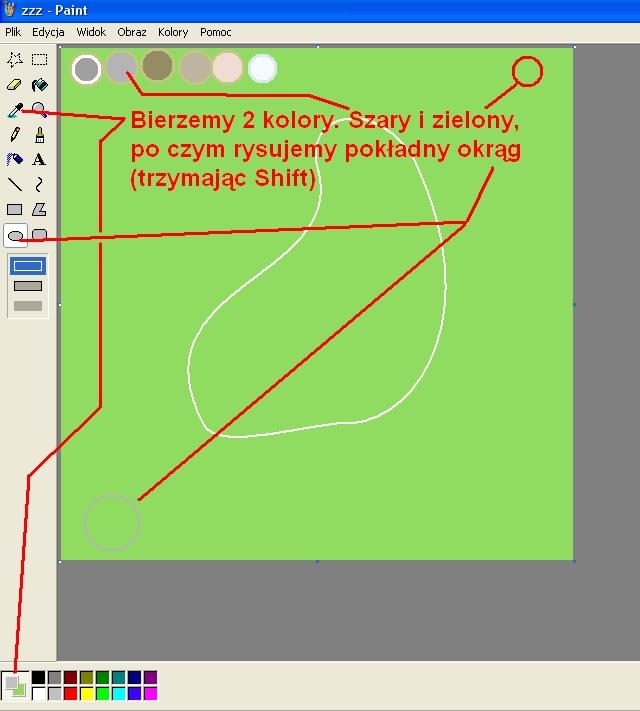The width and height of the screenshot is (640, 711).
Task: Open the Edycja menu
Action: 48,32
